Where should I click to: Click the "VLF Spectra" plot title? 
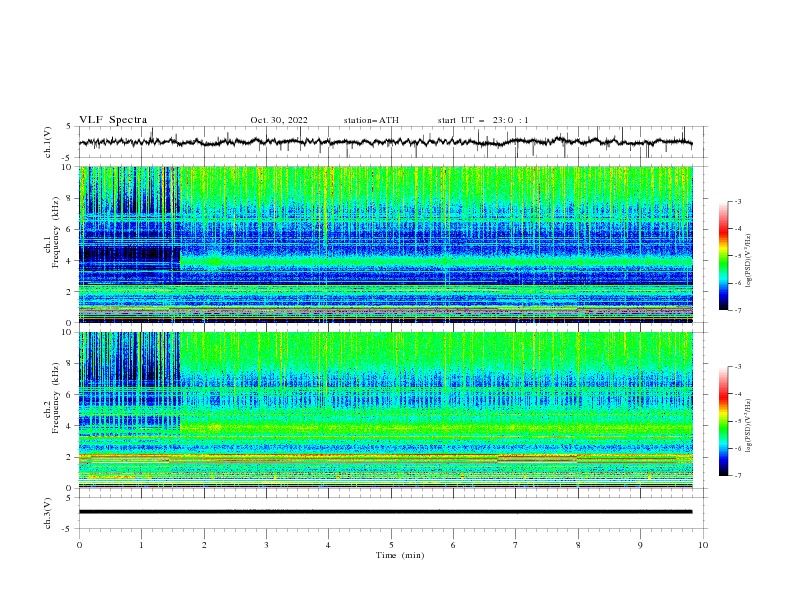point(113,120)
